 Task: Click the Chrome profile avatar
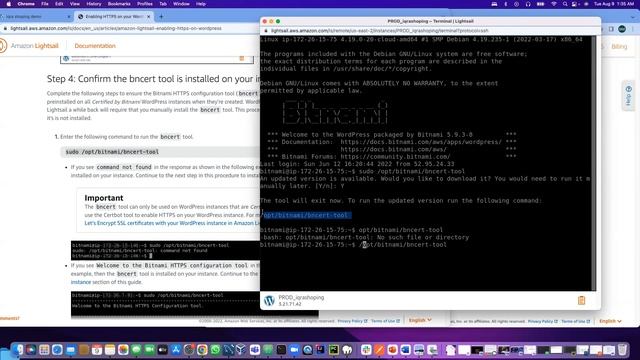622,29
